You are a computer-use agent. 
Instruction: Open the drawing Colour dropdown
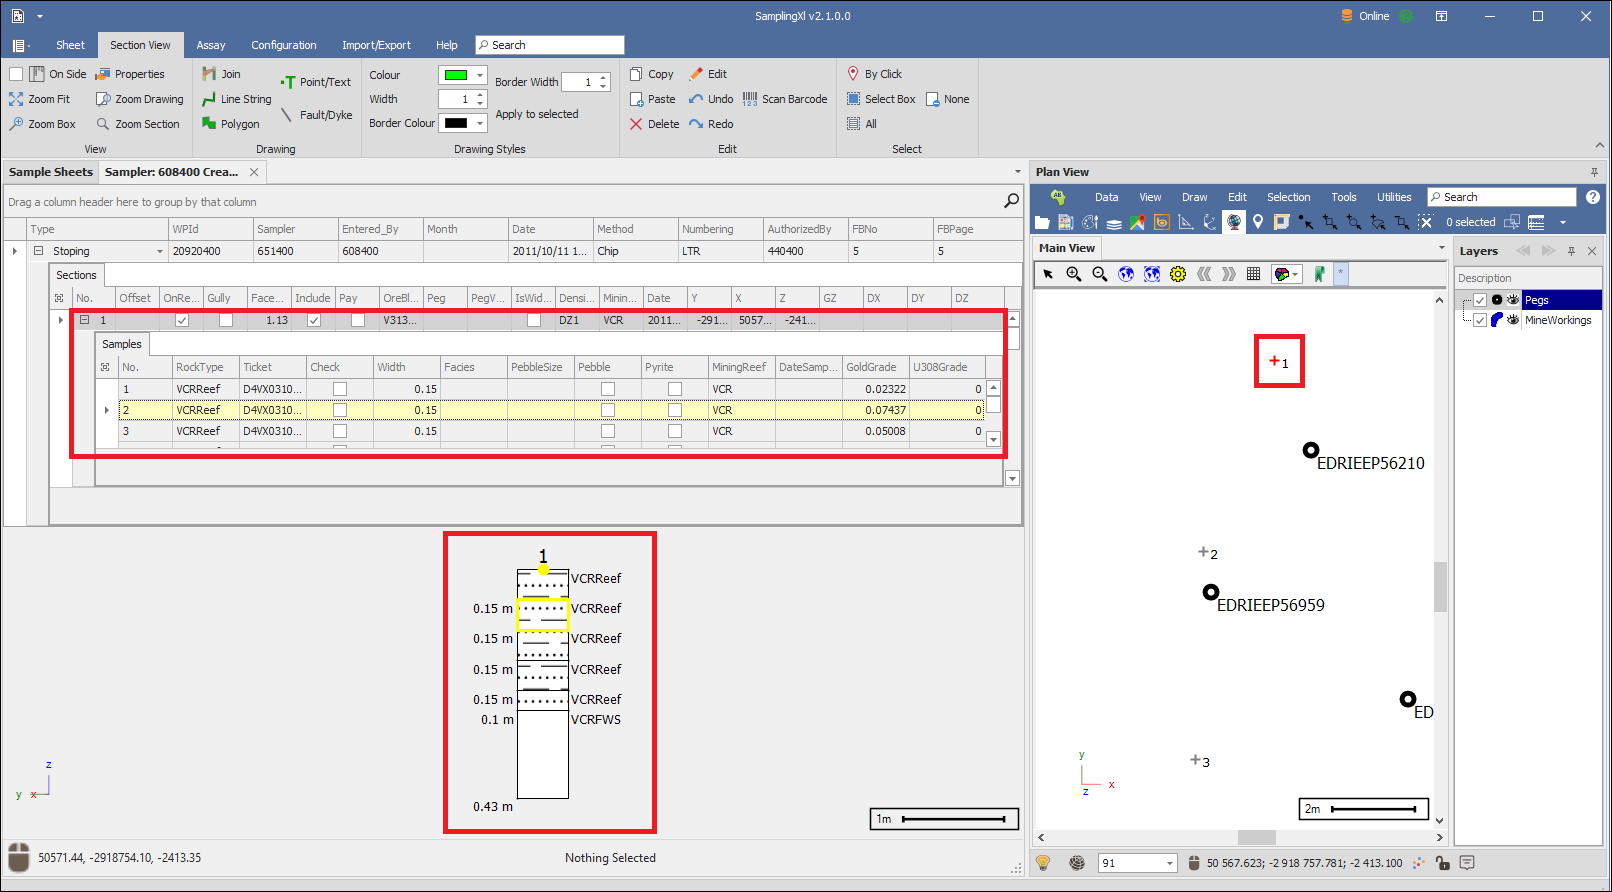[480, 75]
